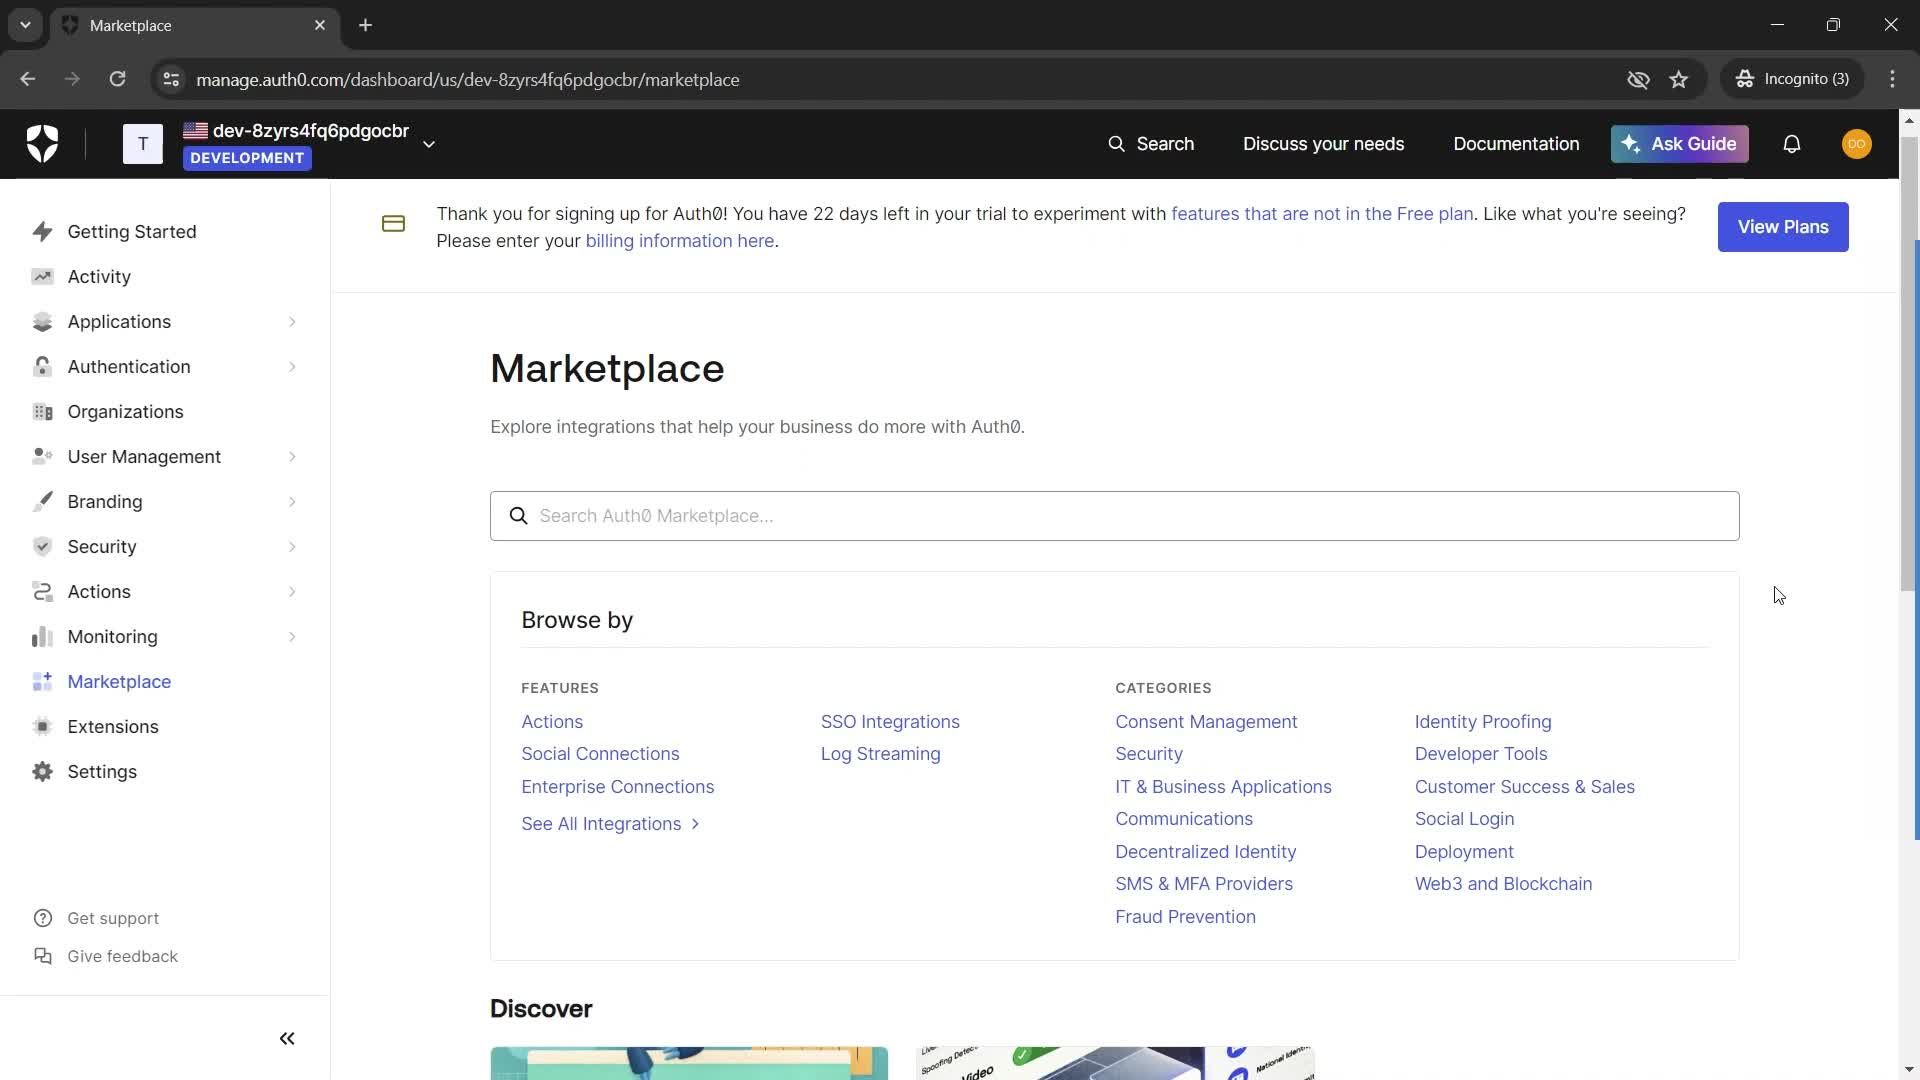Screen dimensions: 1920x1080
Task: Open first Discover card thumbnail
Action: click(689, 1063)
